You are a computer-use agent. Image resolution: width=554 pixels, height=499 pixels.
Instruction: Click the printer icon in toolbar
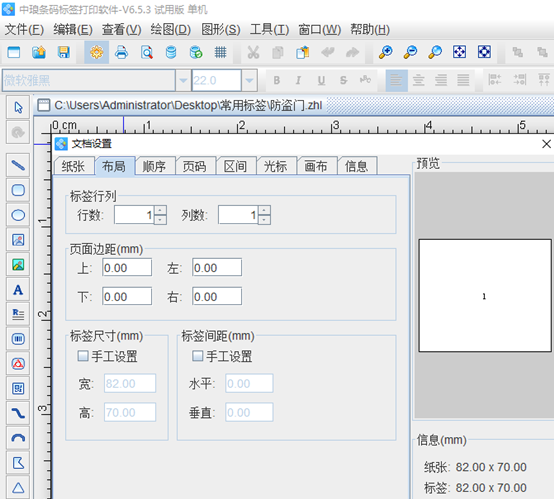pos(122,52)
